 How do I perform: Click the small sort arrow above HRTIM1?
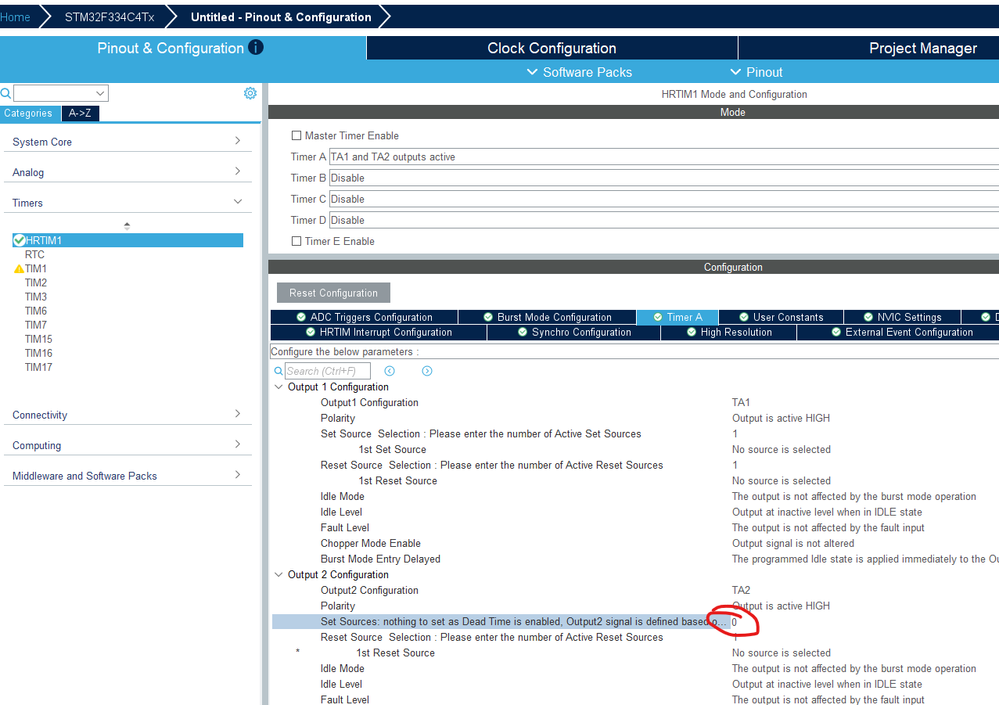(x=127, y=225)
